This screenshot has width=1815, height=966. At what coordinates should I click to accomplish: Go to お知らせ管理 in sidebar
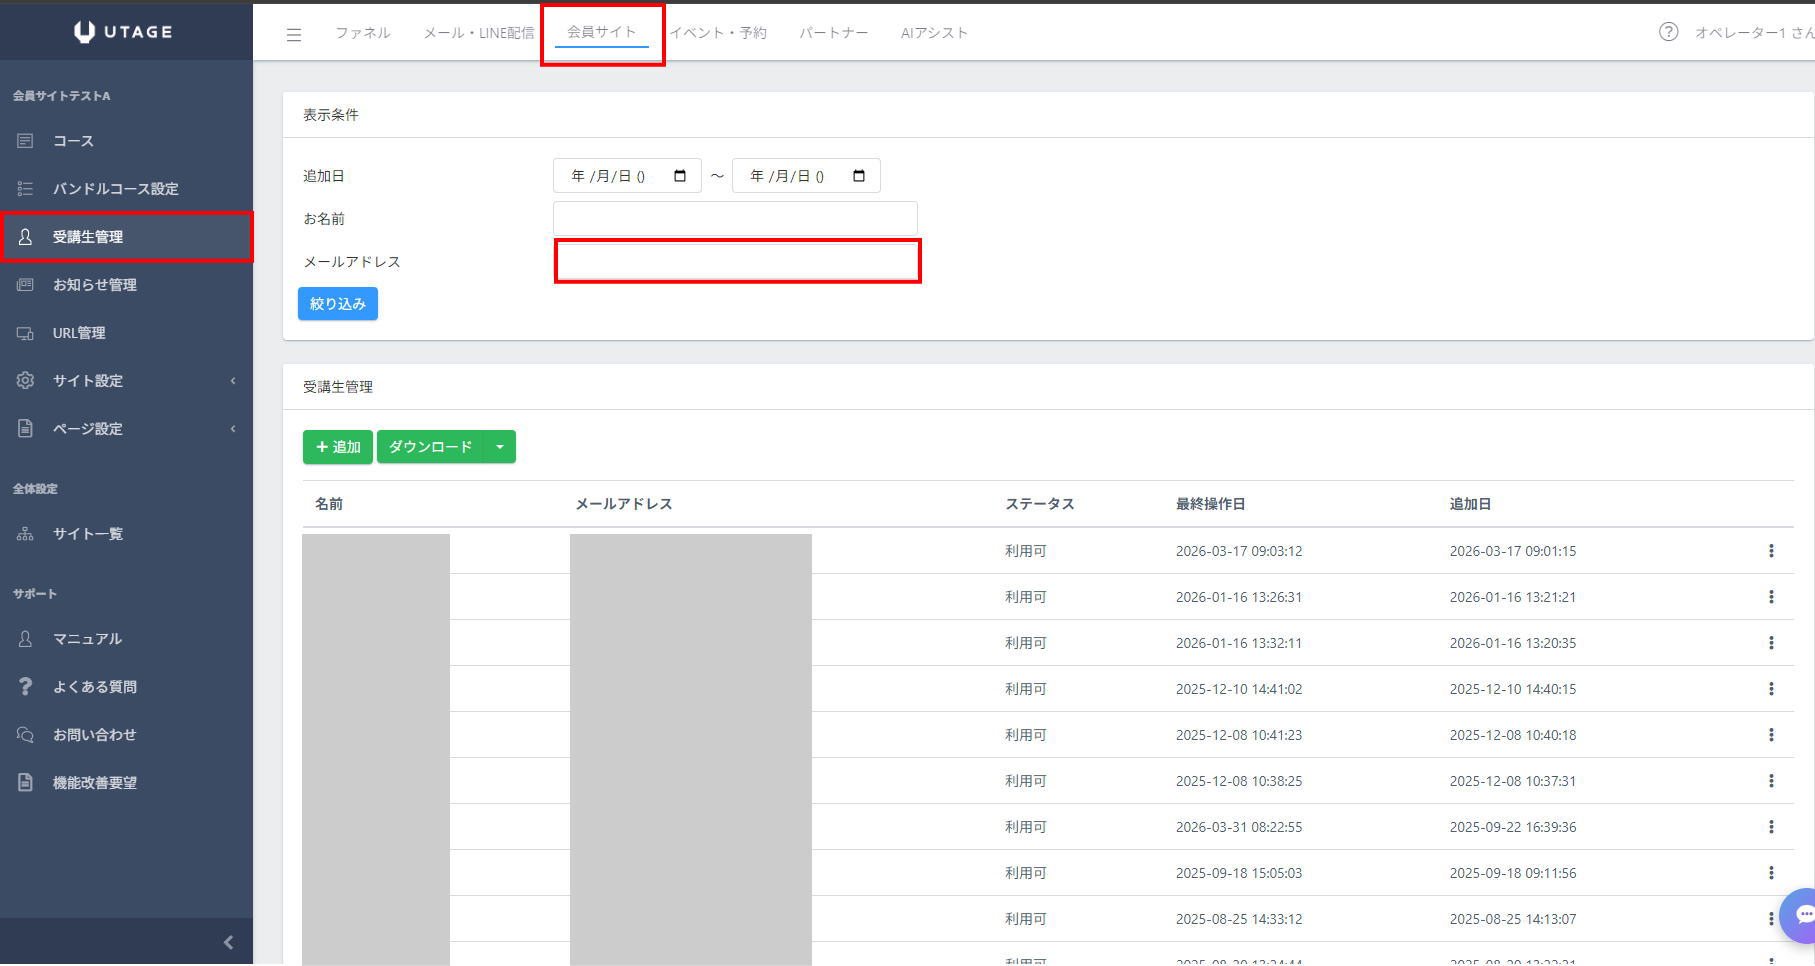[x=95, y=285]
